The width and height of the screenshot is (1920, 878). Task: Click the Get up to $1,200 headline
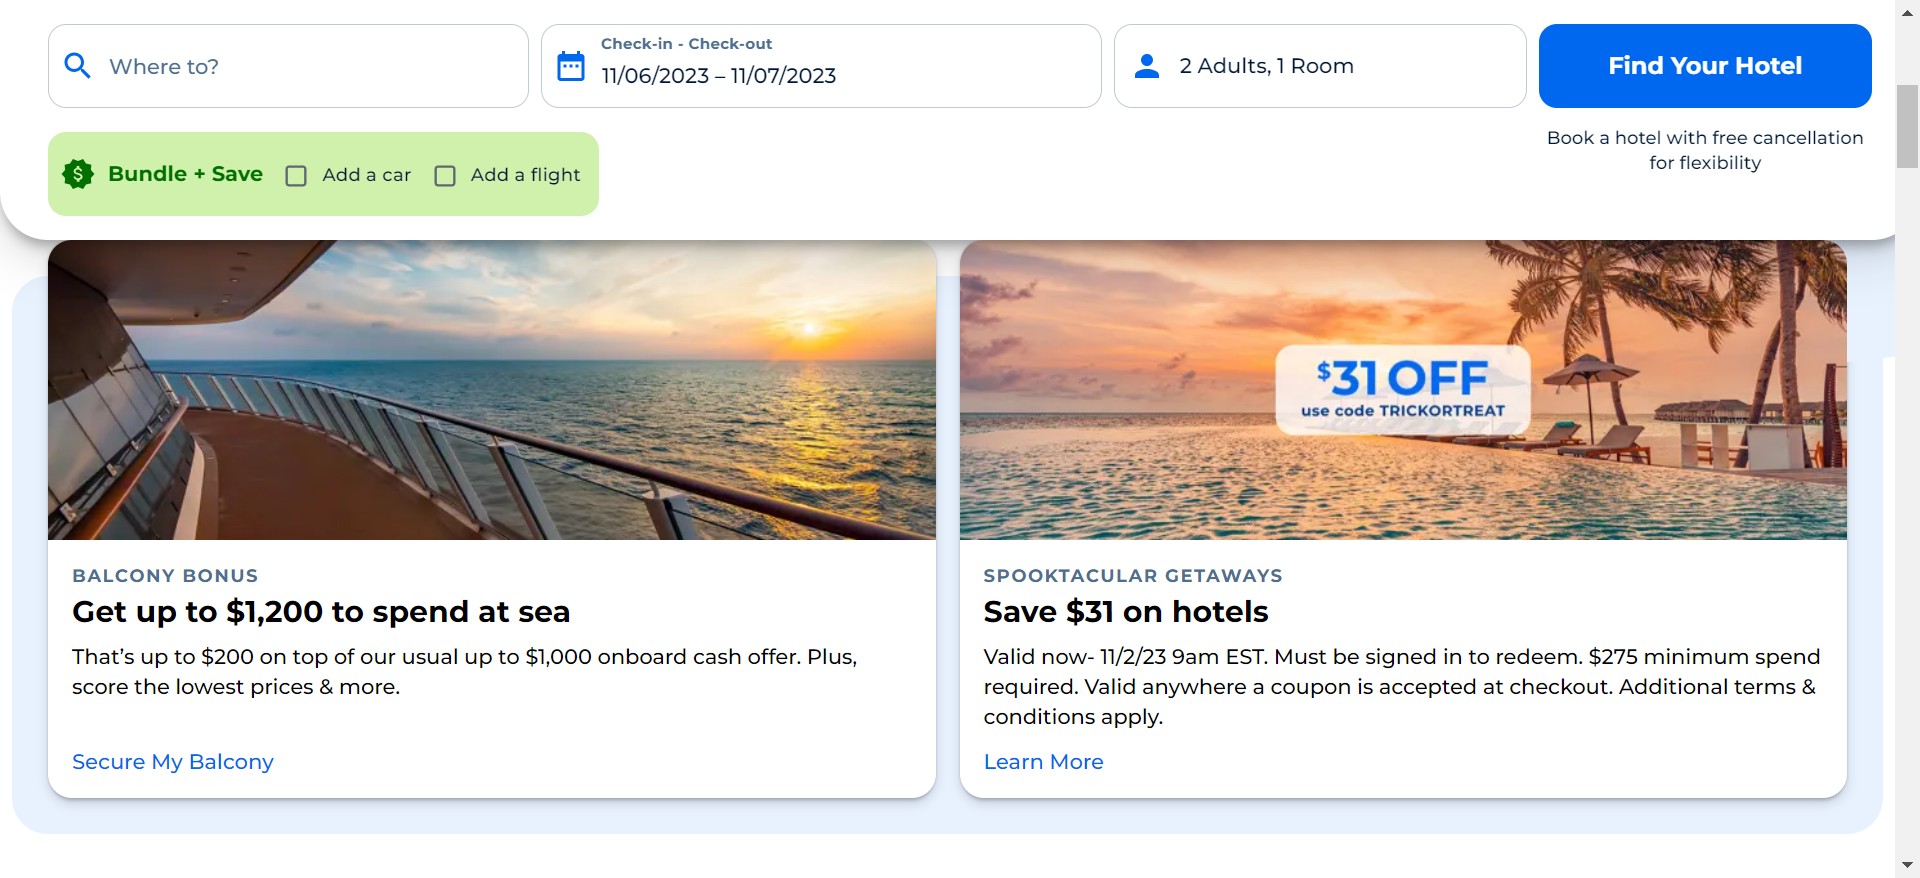[x=321, y=612]
